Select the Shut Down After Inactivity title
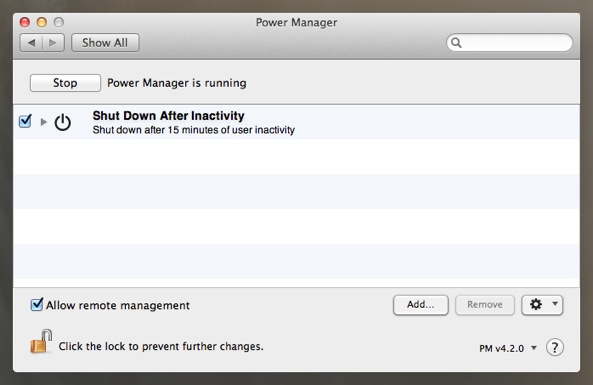The height and width of the screenshot is (385, 593). [168, 115]
